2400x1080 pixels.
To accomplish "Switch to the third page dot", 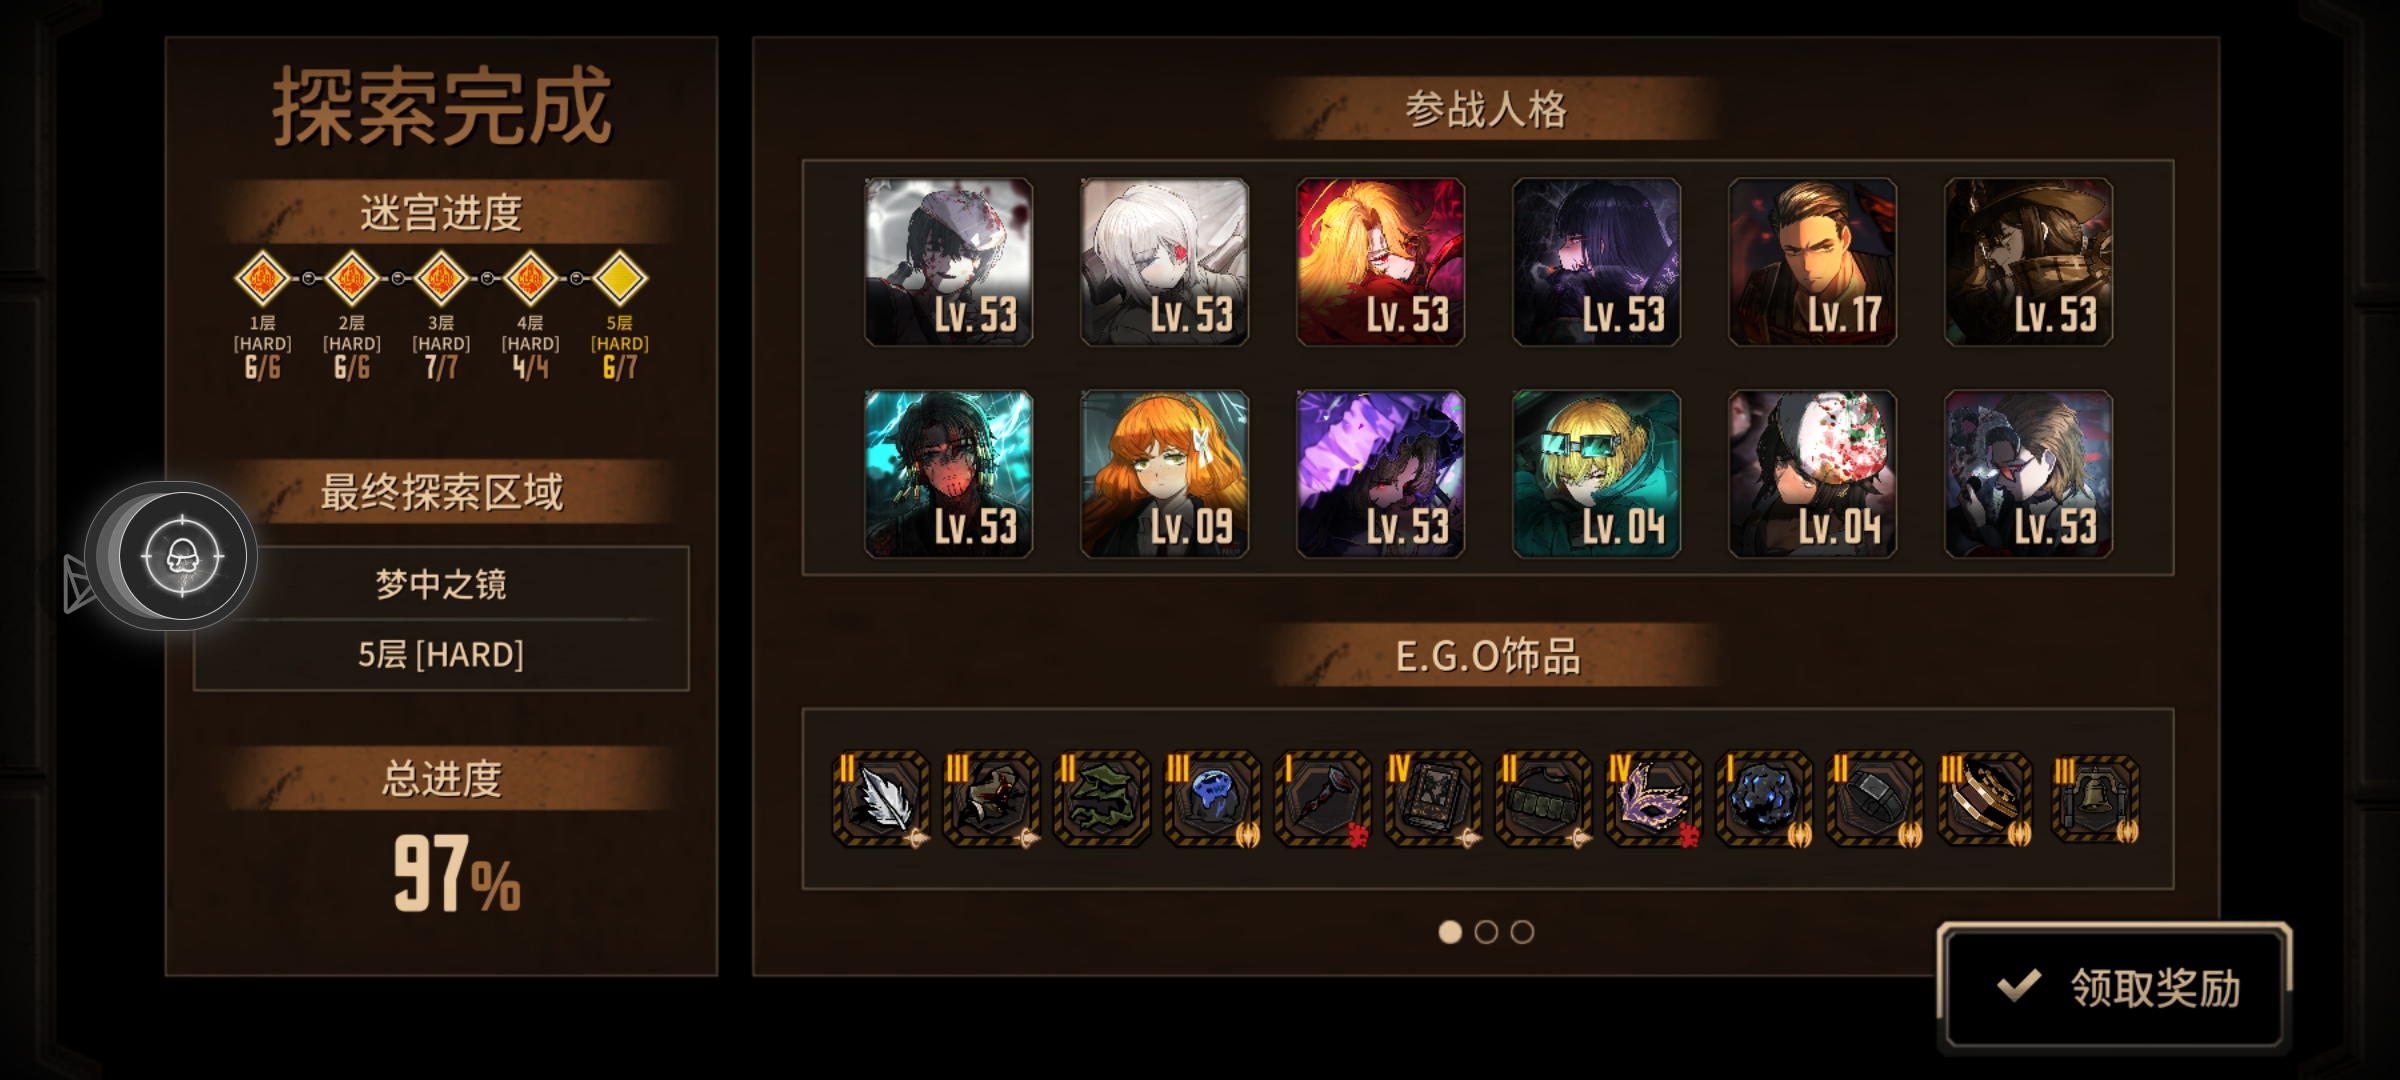I will click(x=1522, y=932).
